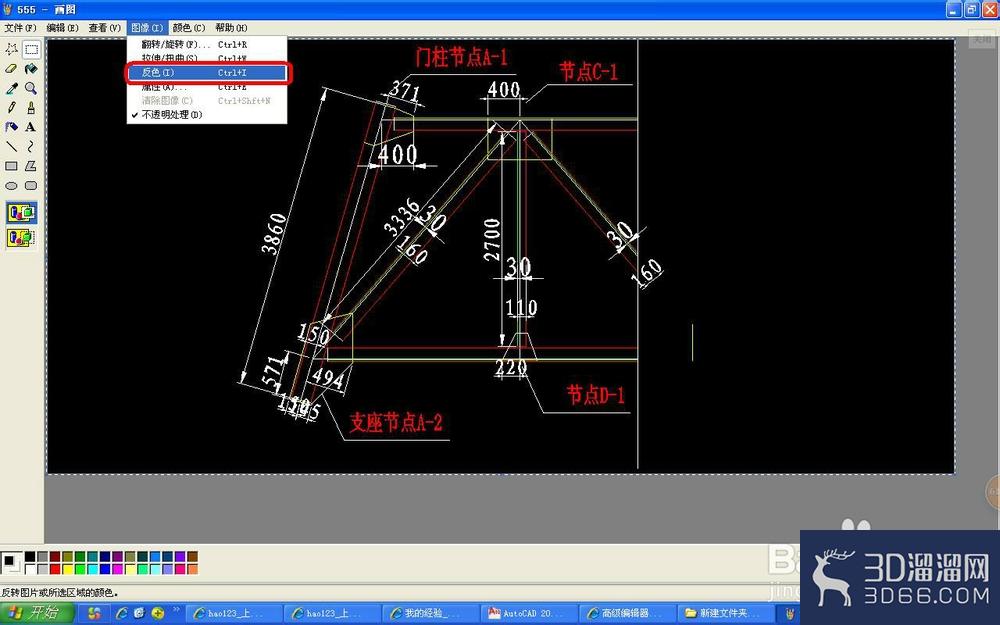Enable opaque selection mode option icon
The height and width of the screenshot is (625, 1000).
coord(21,212)
